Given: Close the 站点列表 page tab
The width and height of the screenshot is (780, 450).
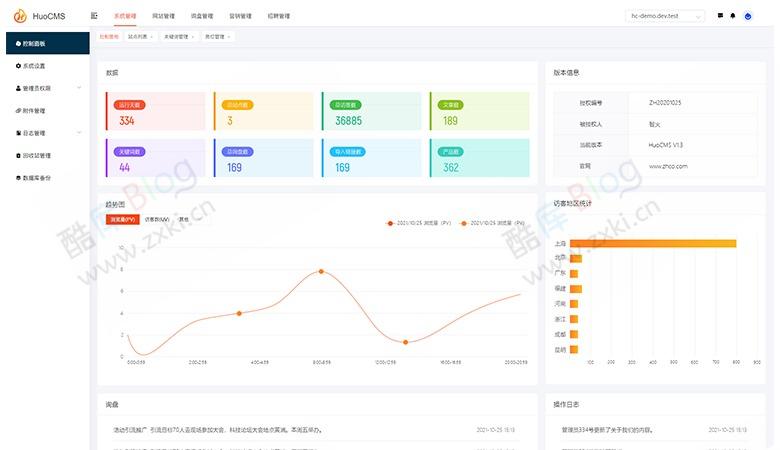Looking at the screenshot, I should click(x=151, y=37).
